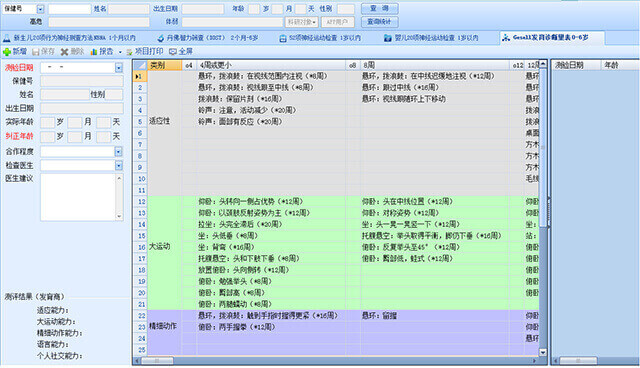
Task: Click the table horizontal scrollbar left arrow
Action: pyautogui.click(x=137, y=361)
